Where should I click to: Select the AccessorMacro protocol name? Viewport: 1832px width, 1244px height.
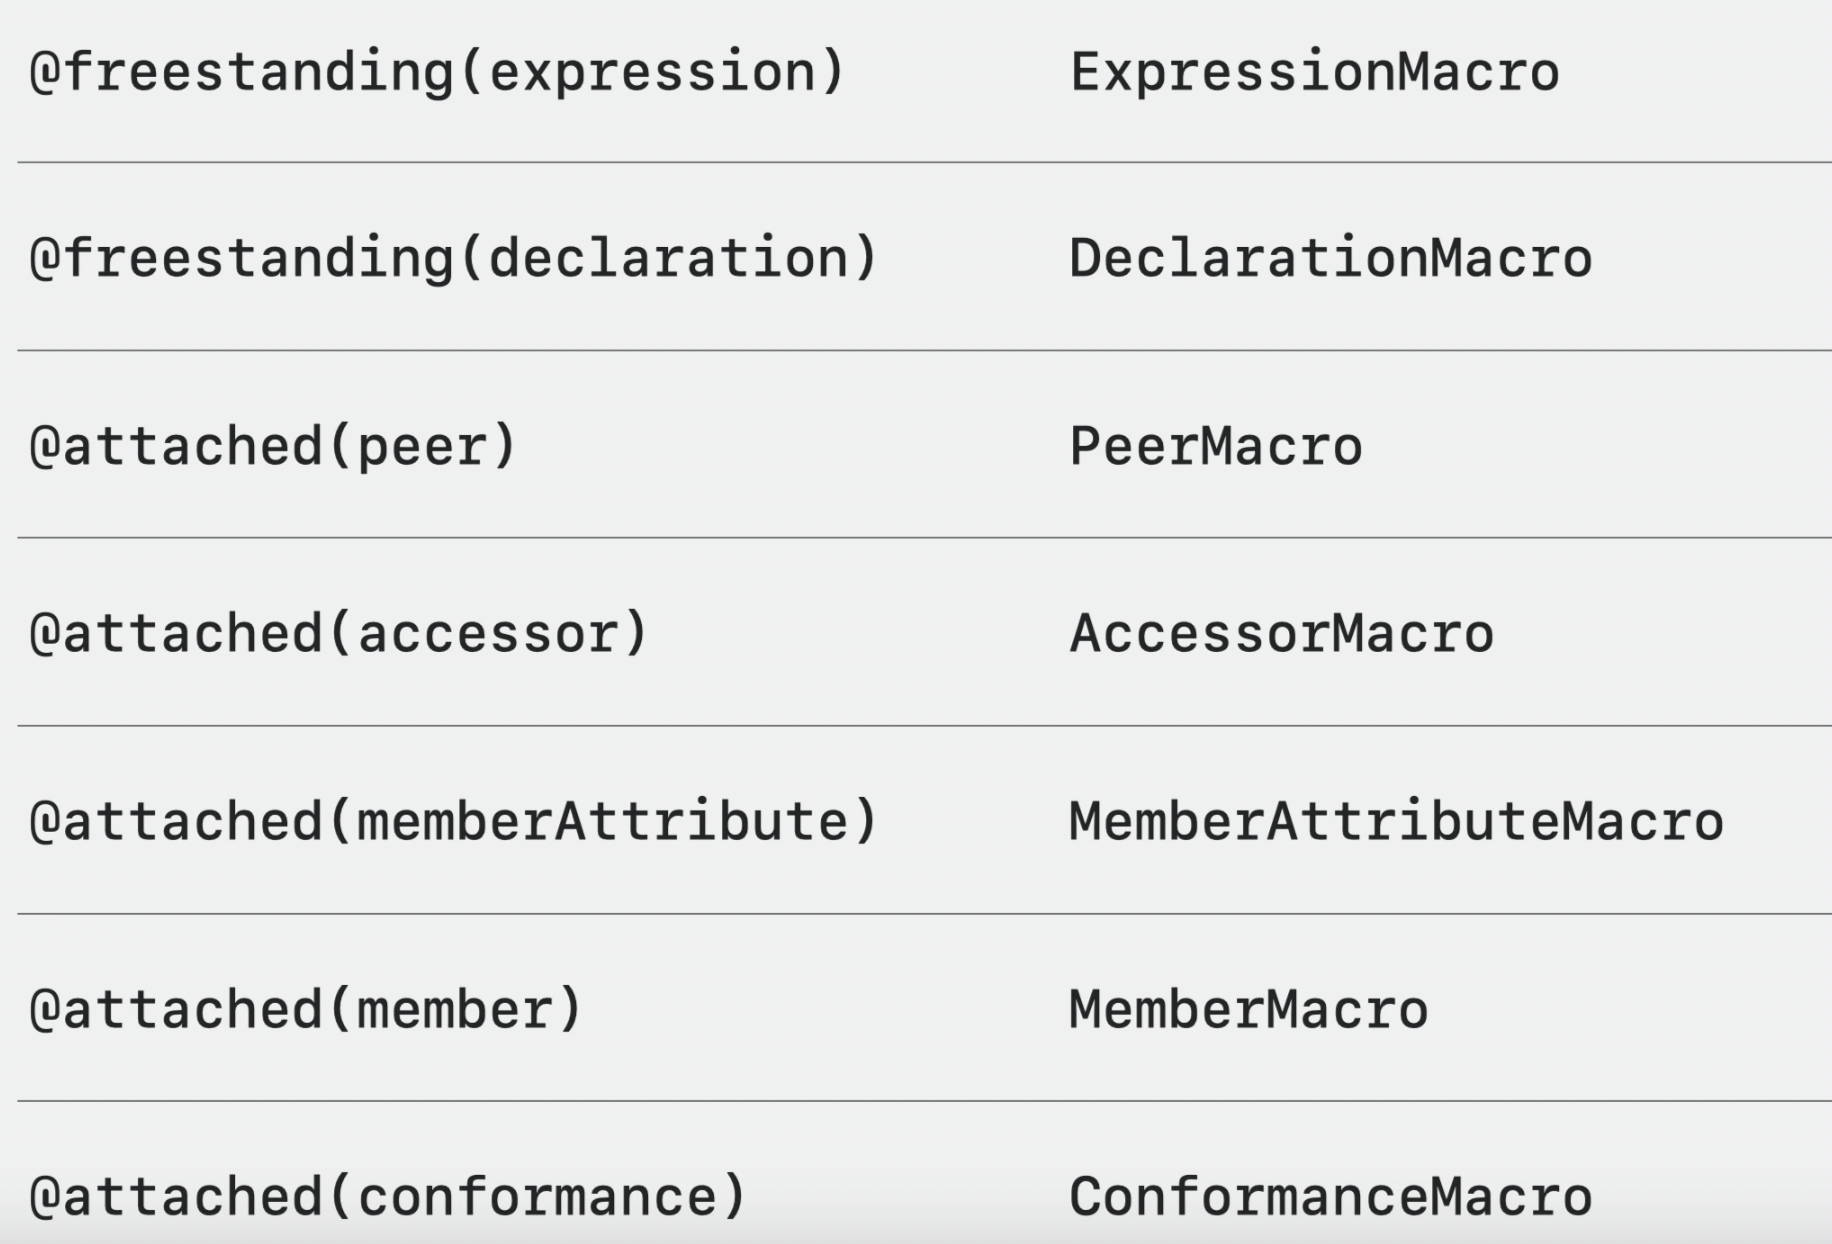coord(1282,635)
